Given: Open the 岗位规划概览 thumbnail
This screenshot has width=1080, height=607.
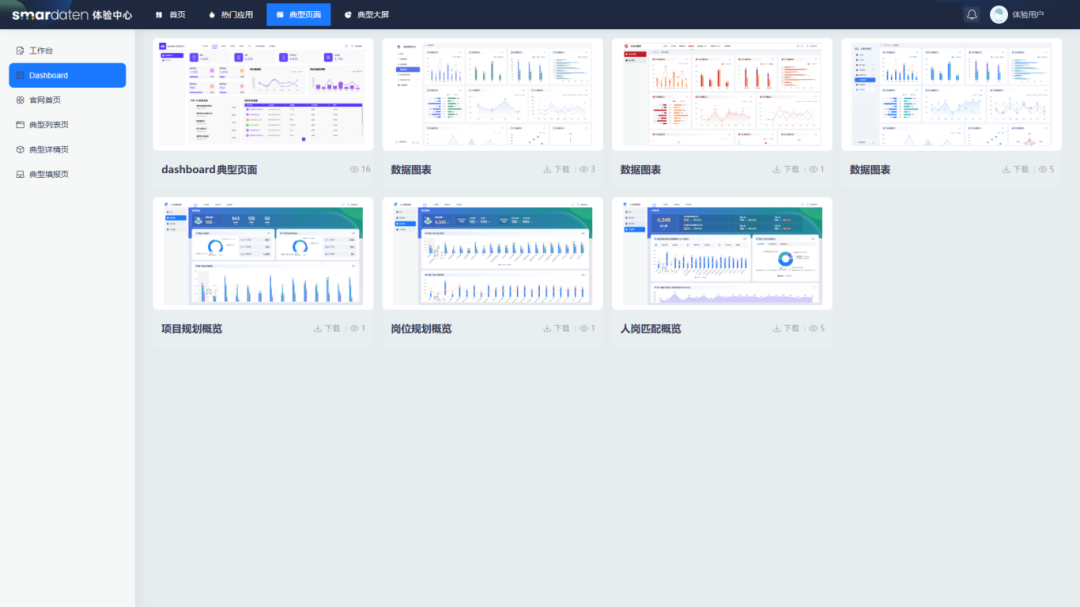Looking at the screenshot, I should 492,254.
